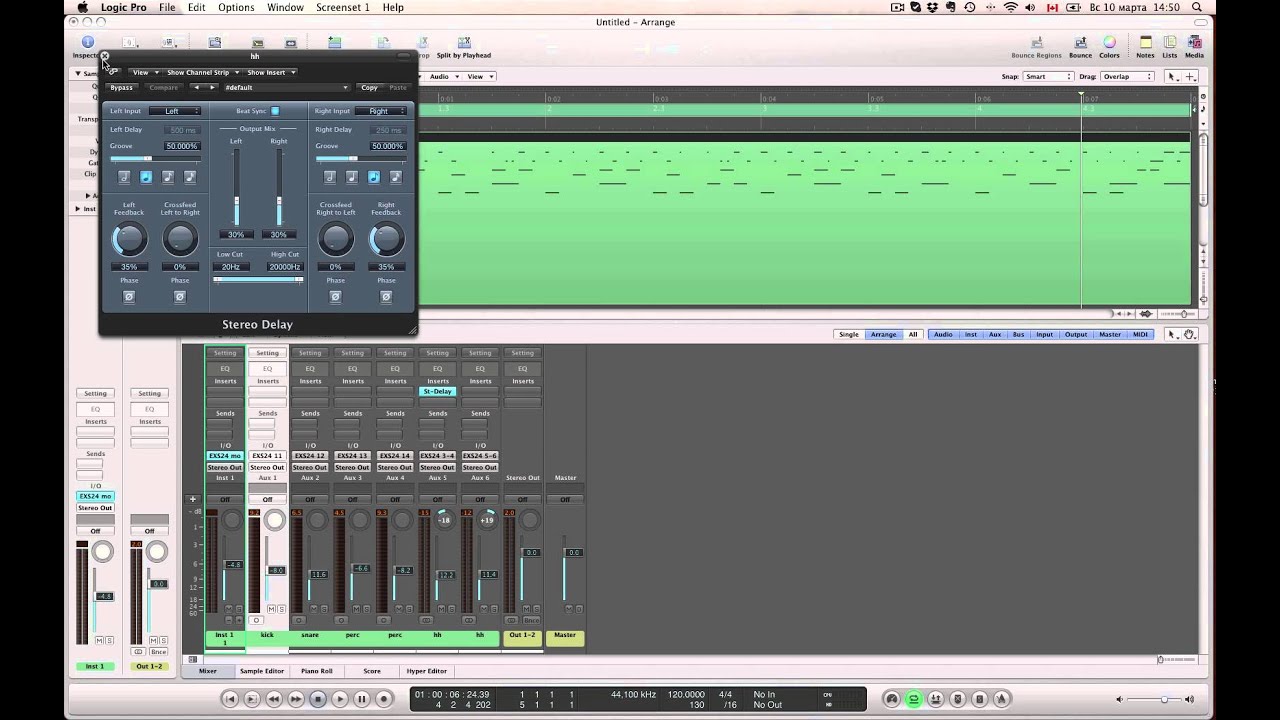Open the Bounce Regions tool

1036,47
